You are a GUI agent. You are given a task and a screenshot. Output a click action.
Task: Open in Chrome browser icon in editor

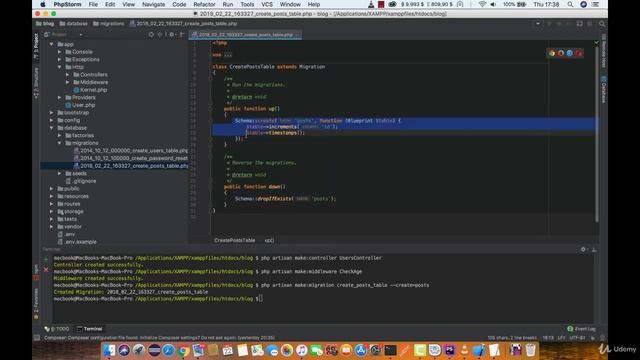552,53
